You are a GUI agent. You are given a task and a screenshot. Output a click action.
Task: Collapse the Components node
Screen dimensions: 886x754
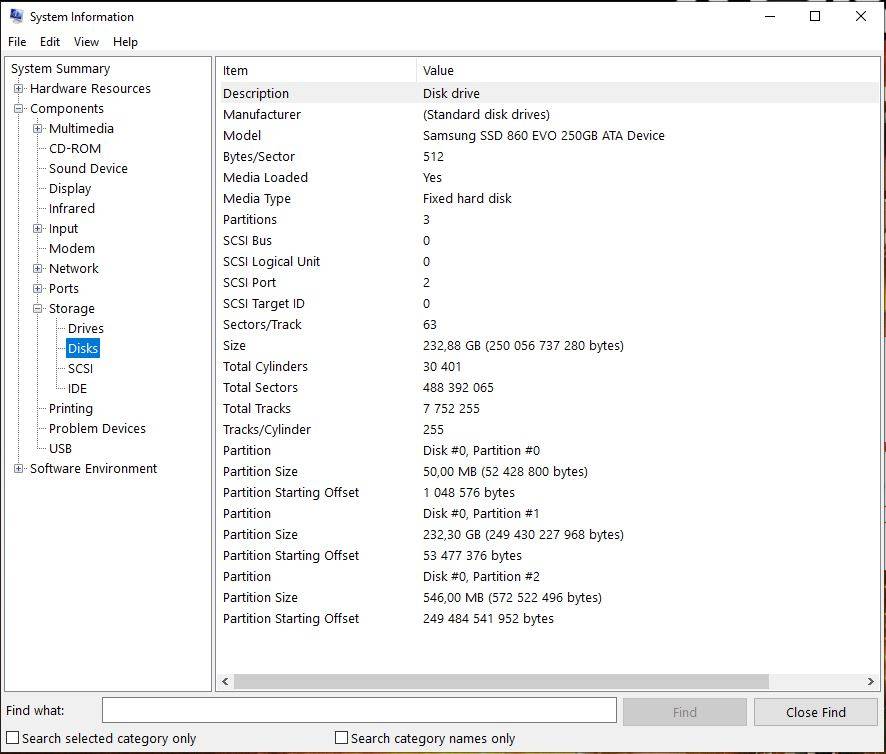(17, 108)
